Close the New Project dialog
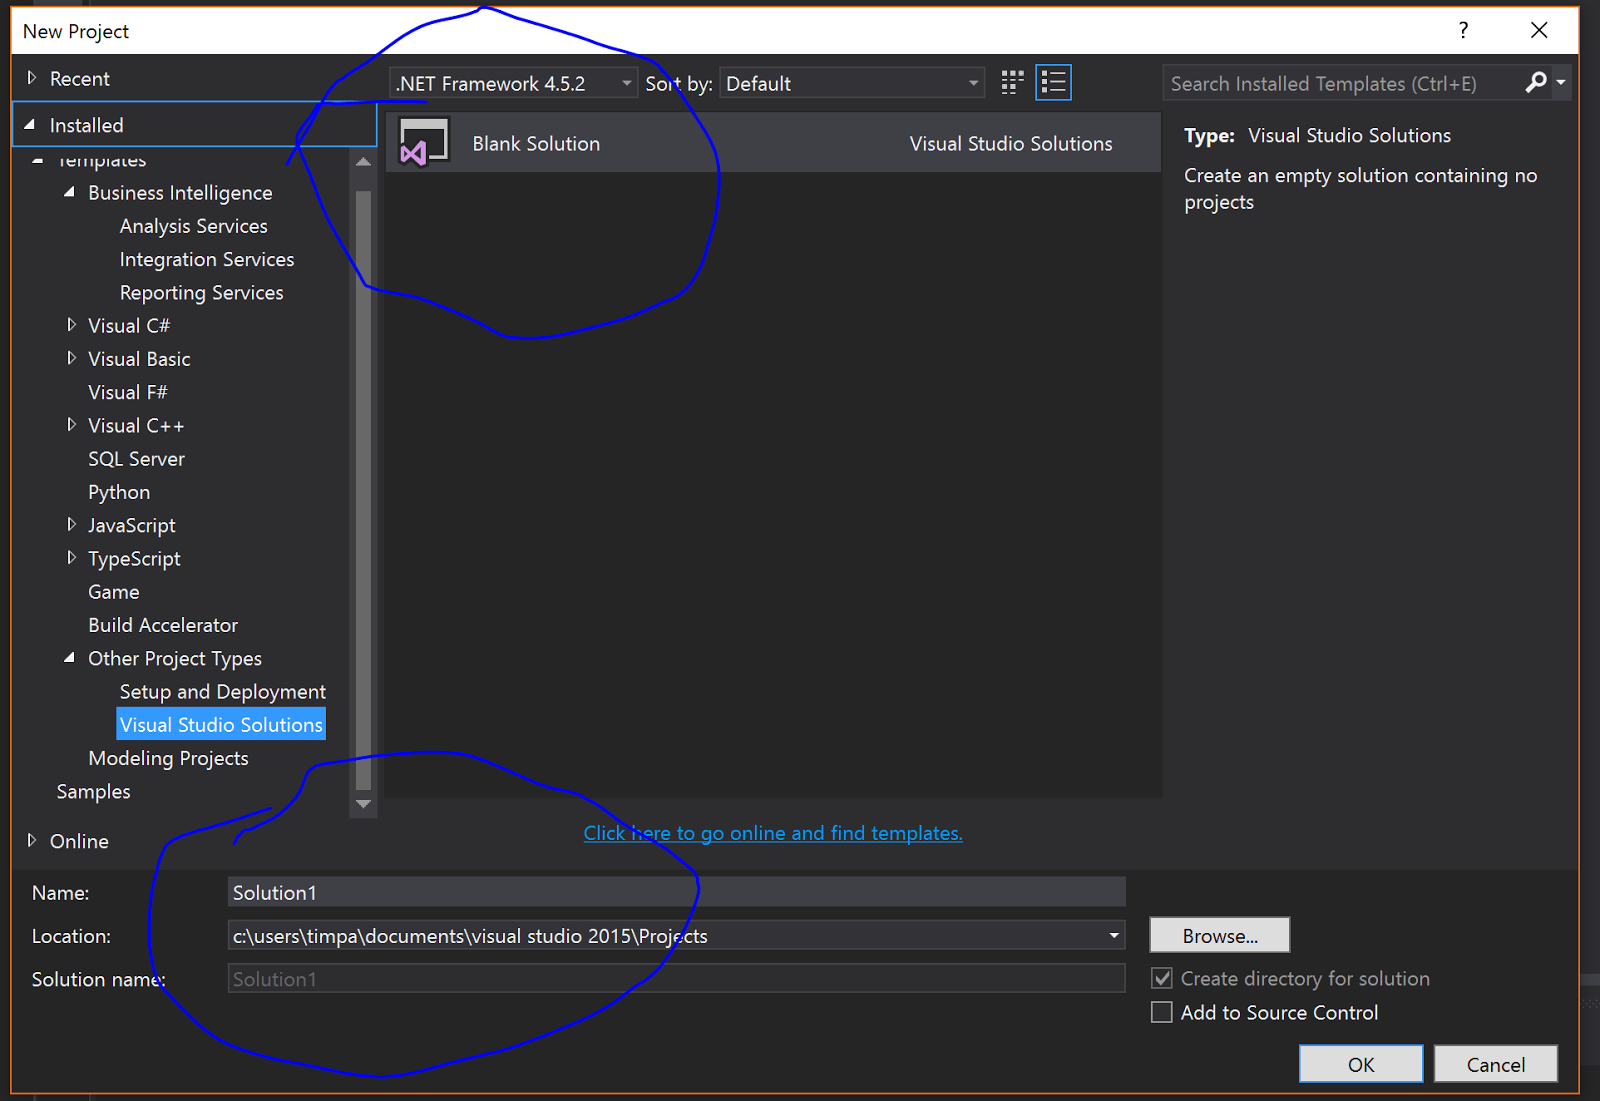The width and height of the screenshot is (1600, 1101). [1539, 30]
